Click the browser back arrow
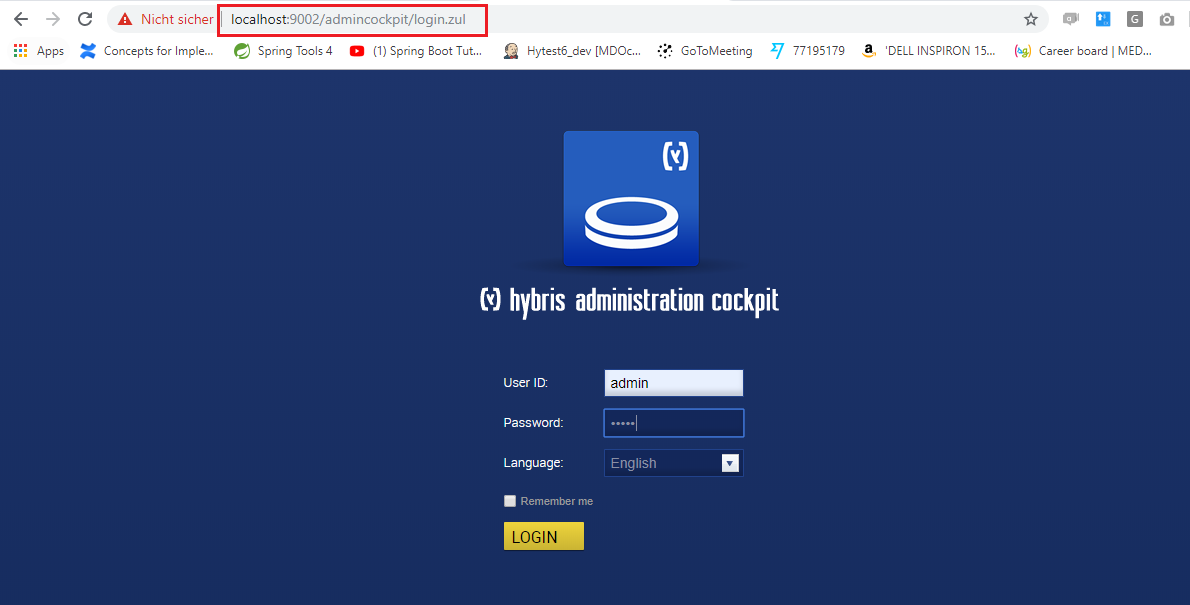 [21, 19]
